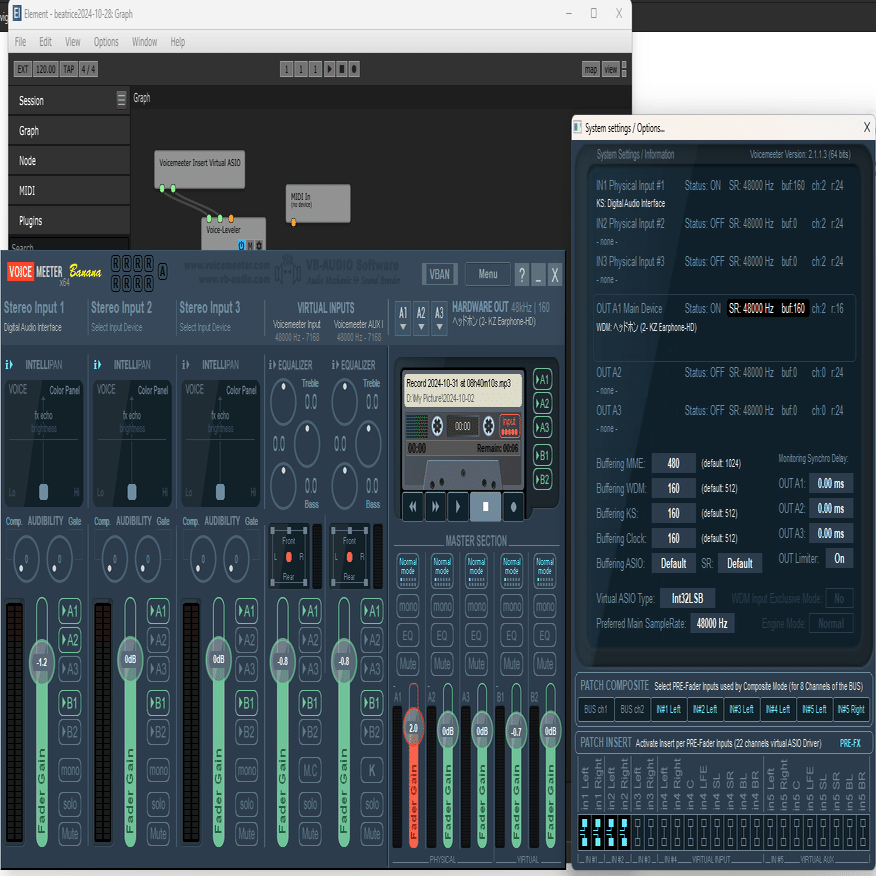Open the Window menu in Element
The width and height of the screenshot is (876, 876).
pos(144,42)
